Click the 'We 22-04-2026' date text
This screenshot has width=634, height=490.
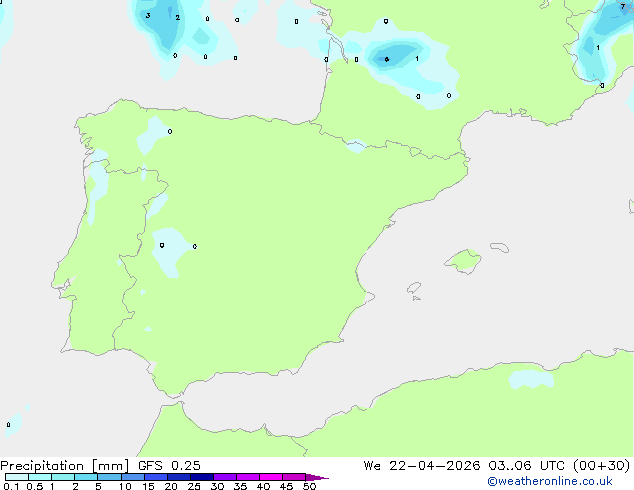pyautogui.click(x=422, y=466)
